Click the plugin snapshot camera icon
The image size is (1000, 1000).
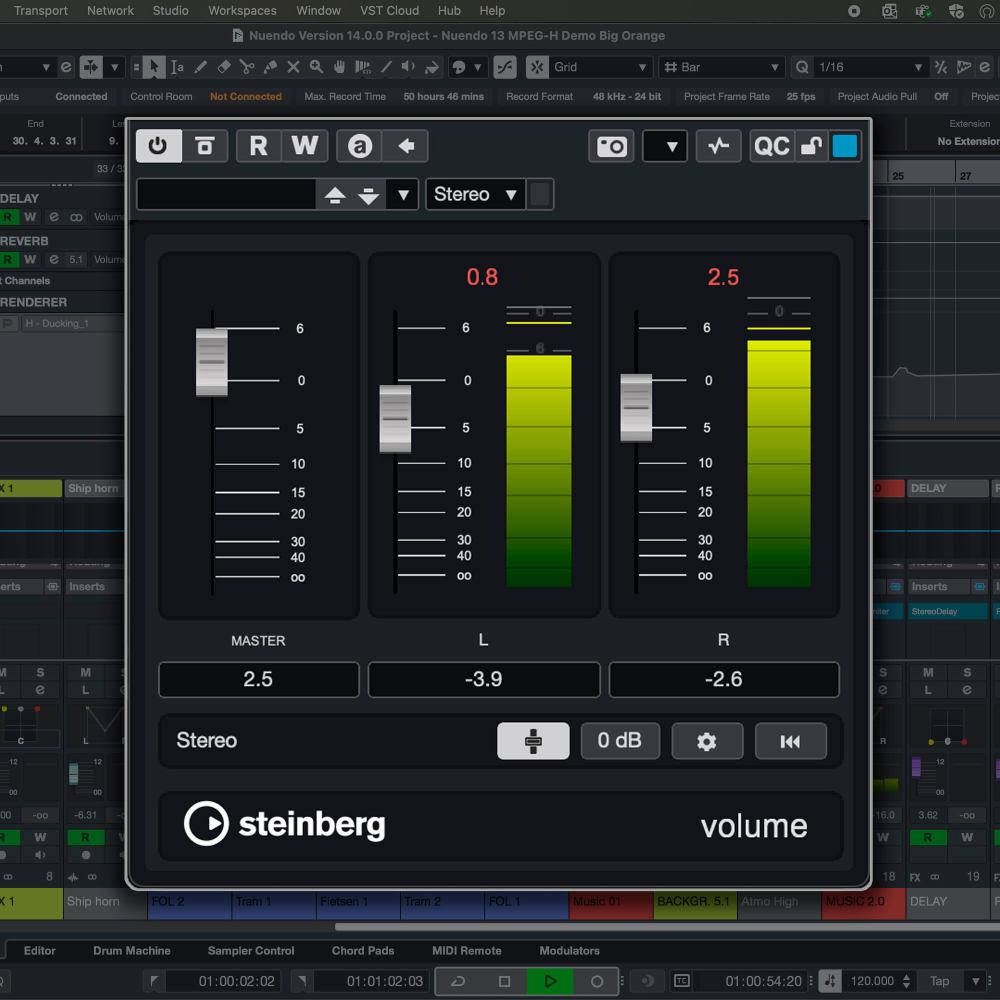pos(611,146)
